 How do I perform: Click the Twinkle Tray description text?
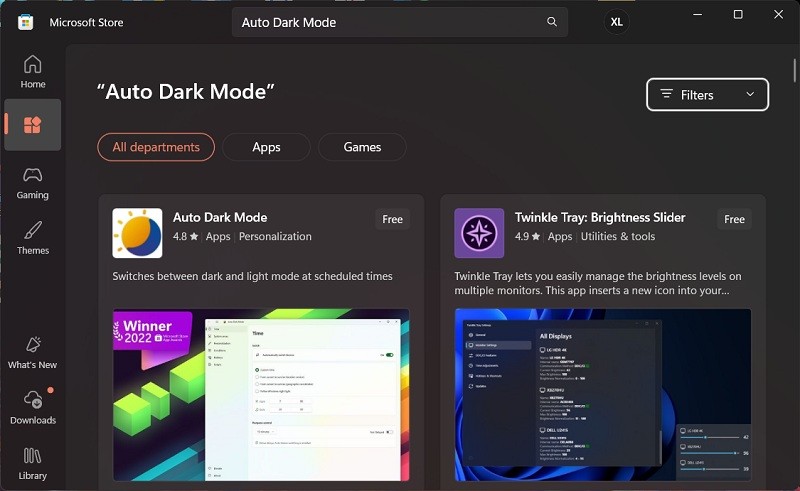pyautogui.click(x=598, y=283)
